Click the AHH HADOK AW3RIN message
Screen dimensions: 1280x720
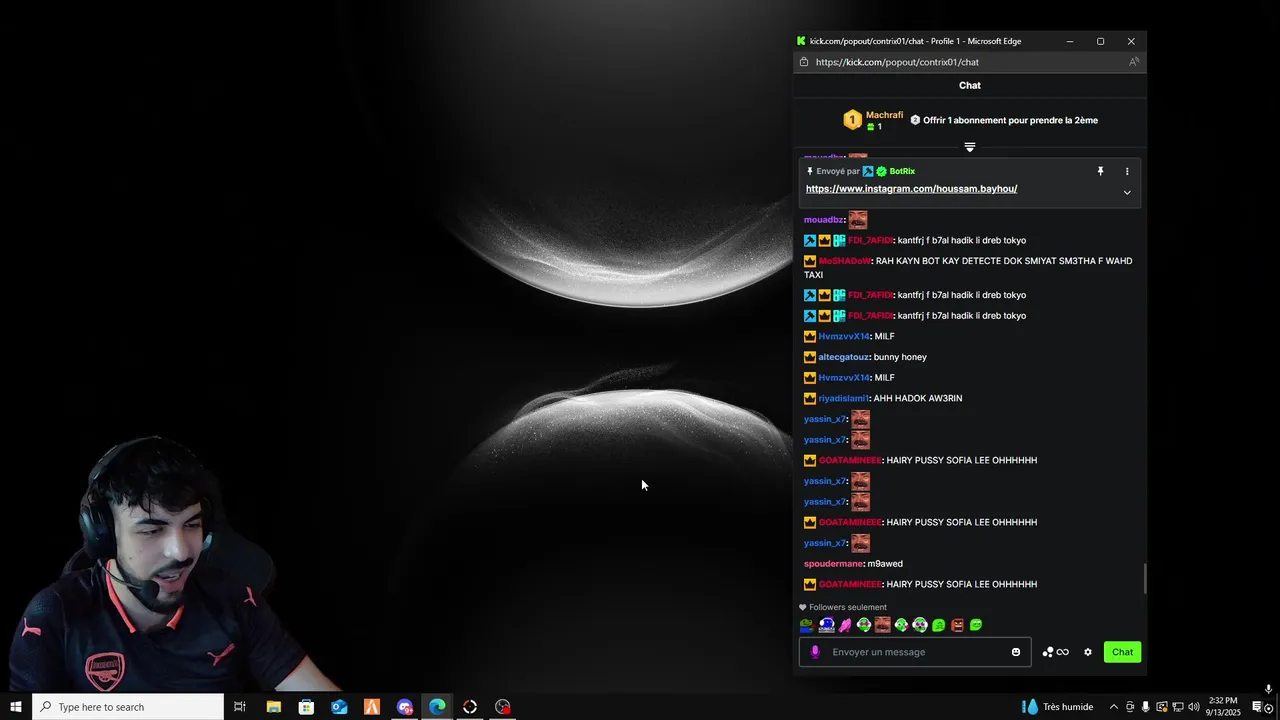point(918,398)
